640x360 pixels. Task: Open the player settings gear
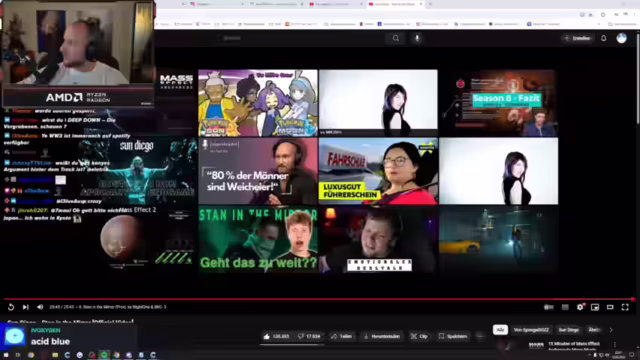(x=580, y=307)
